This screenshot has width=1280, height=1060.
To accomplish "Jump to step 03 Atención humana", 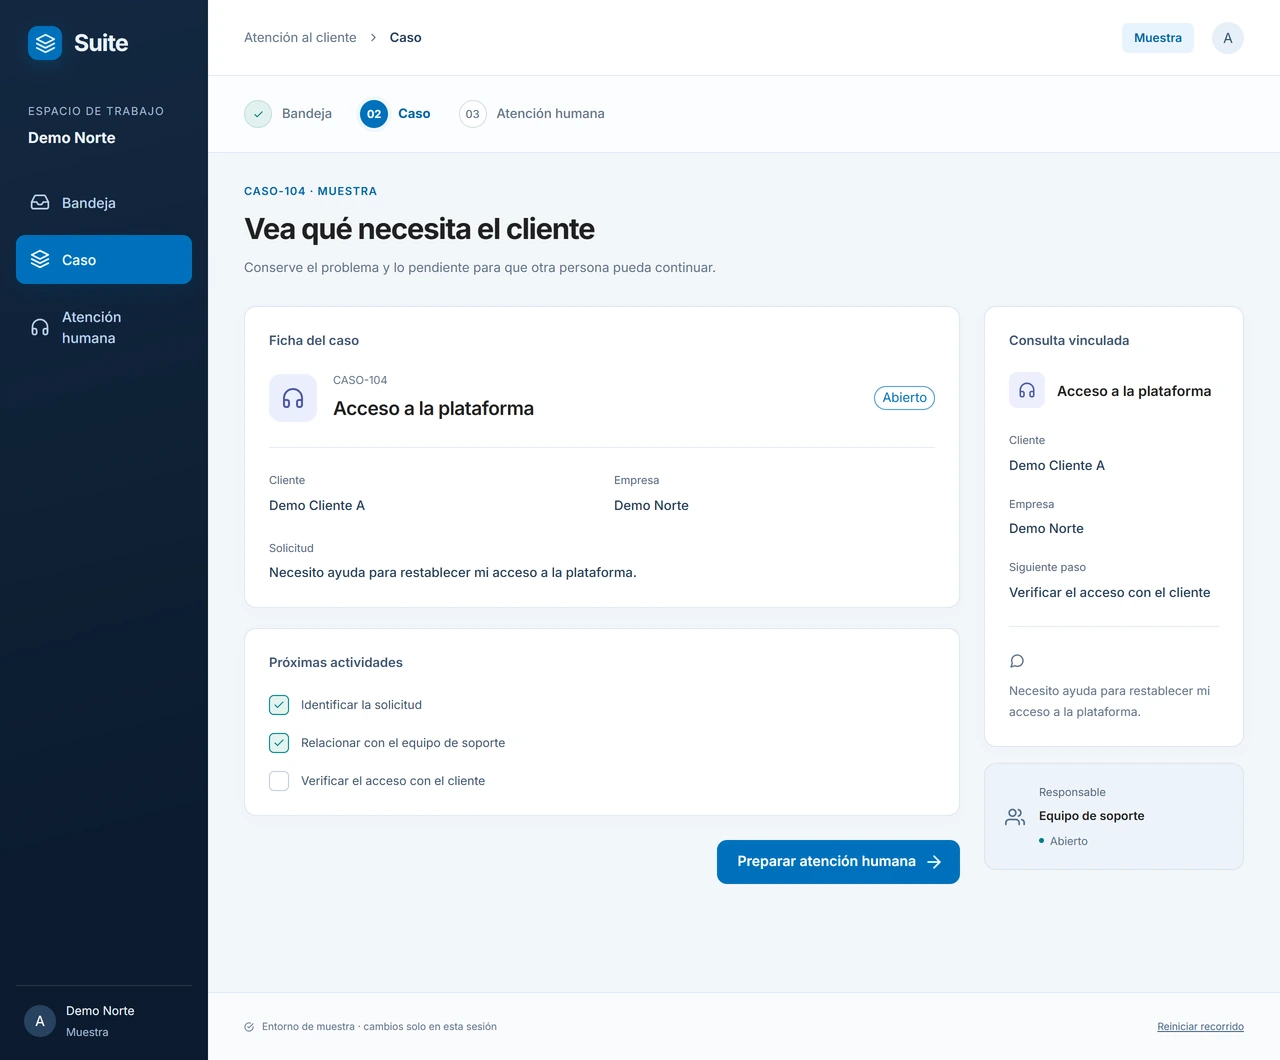I will [x=532, y=114].
